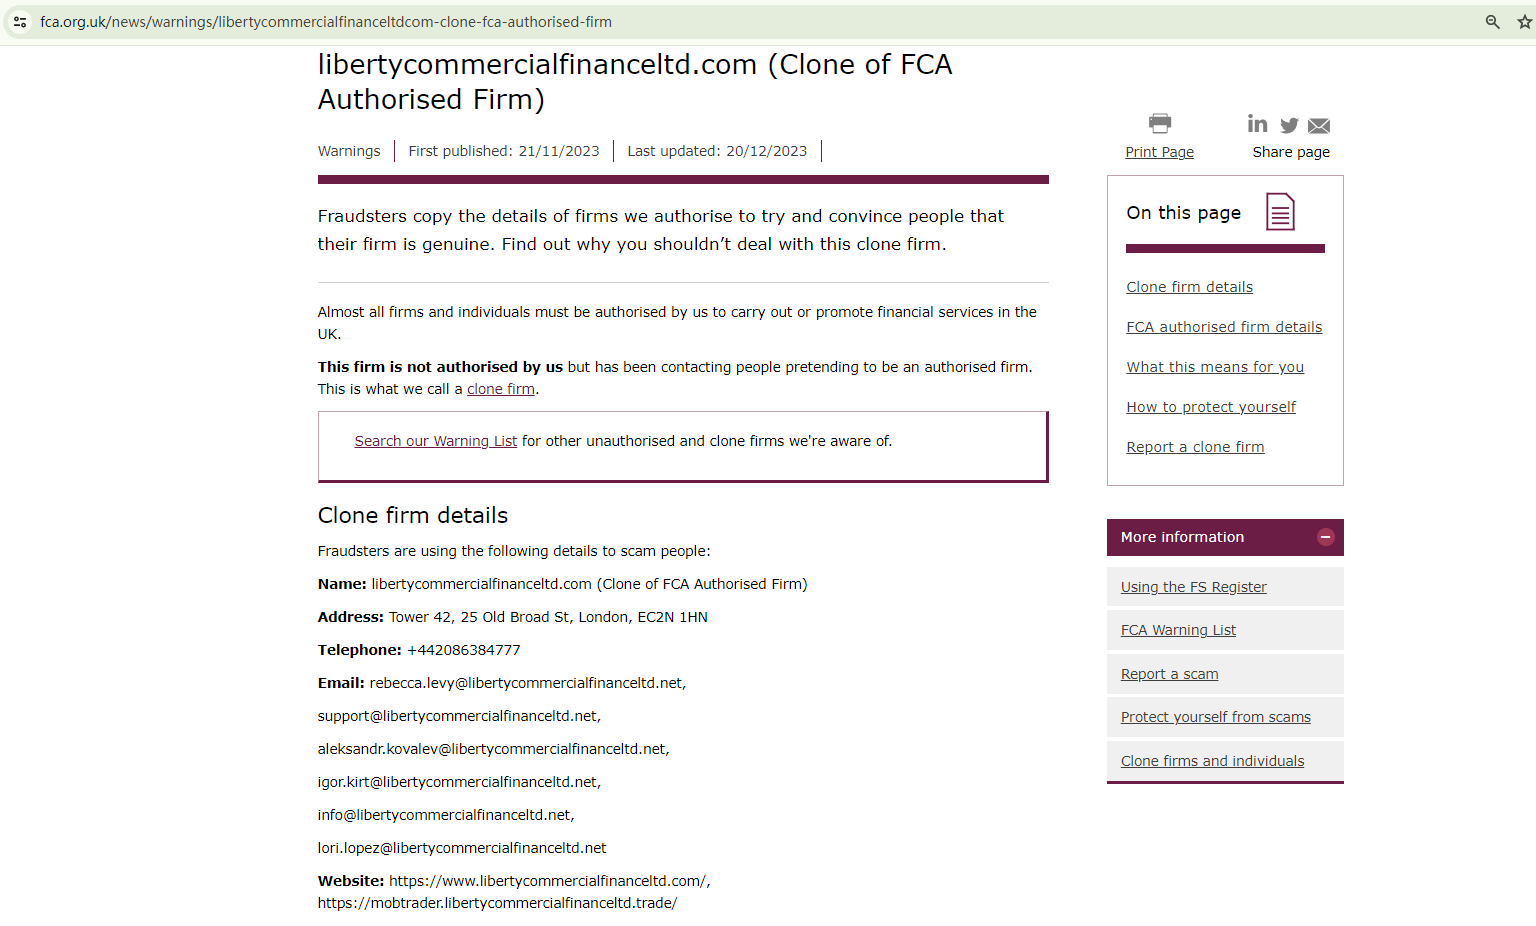Click the document icon beside On this page

coord(1280,212)
